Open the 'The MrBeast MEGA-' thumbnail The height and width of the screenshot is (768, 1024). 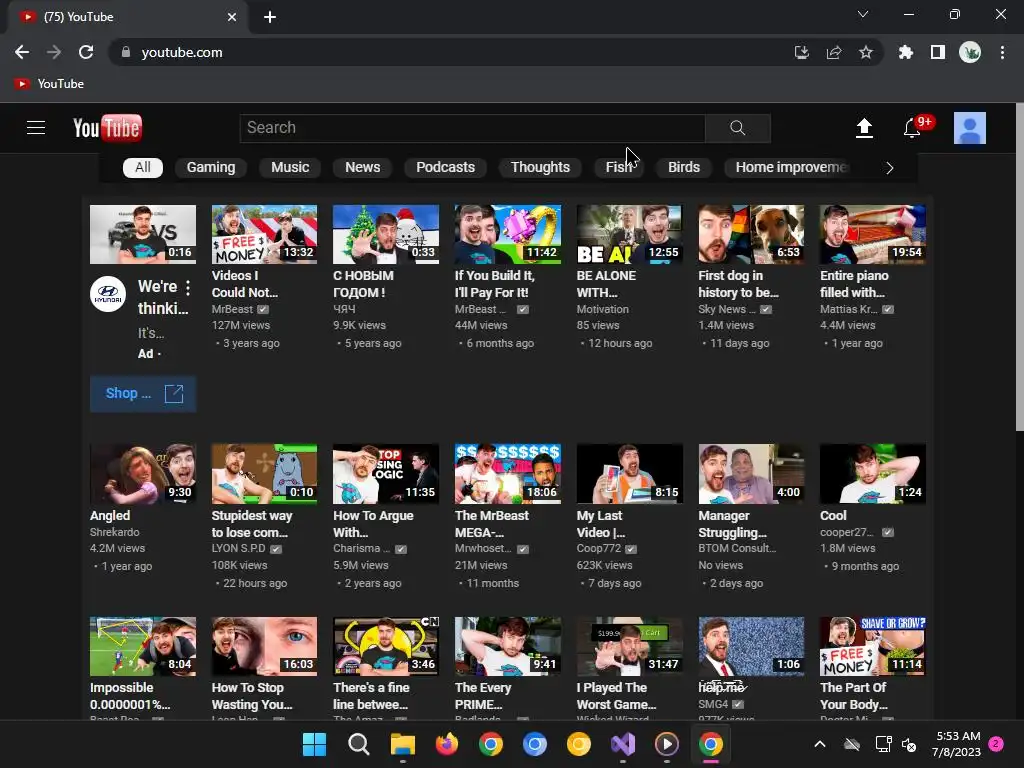(x=508, y=474)
